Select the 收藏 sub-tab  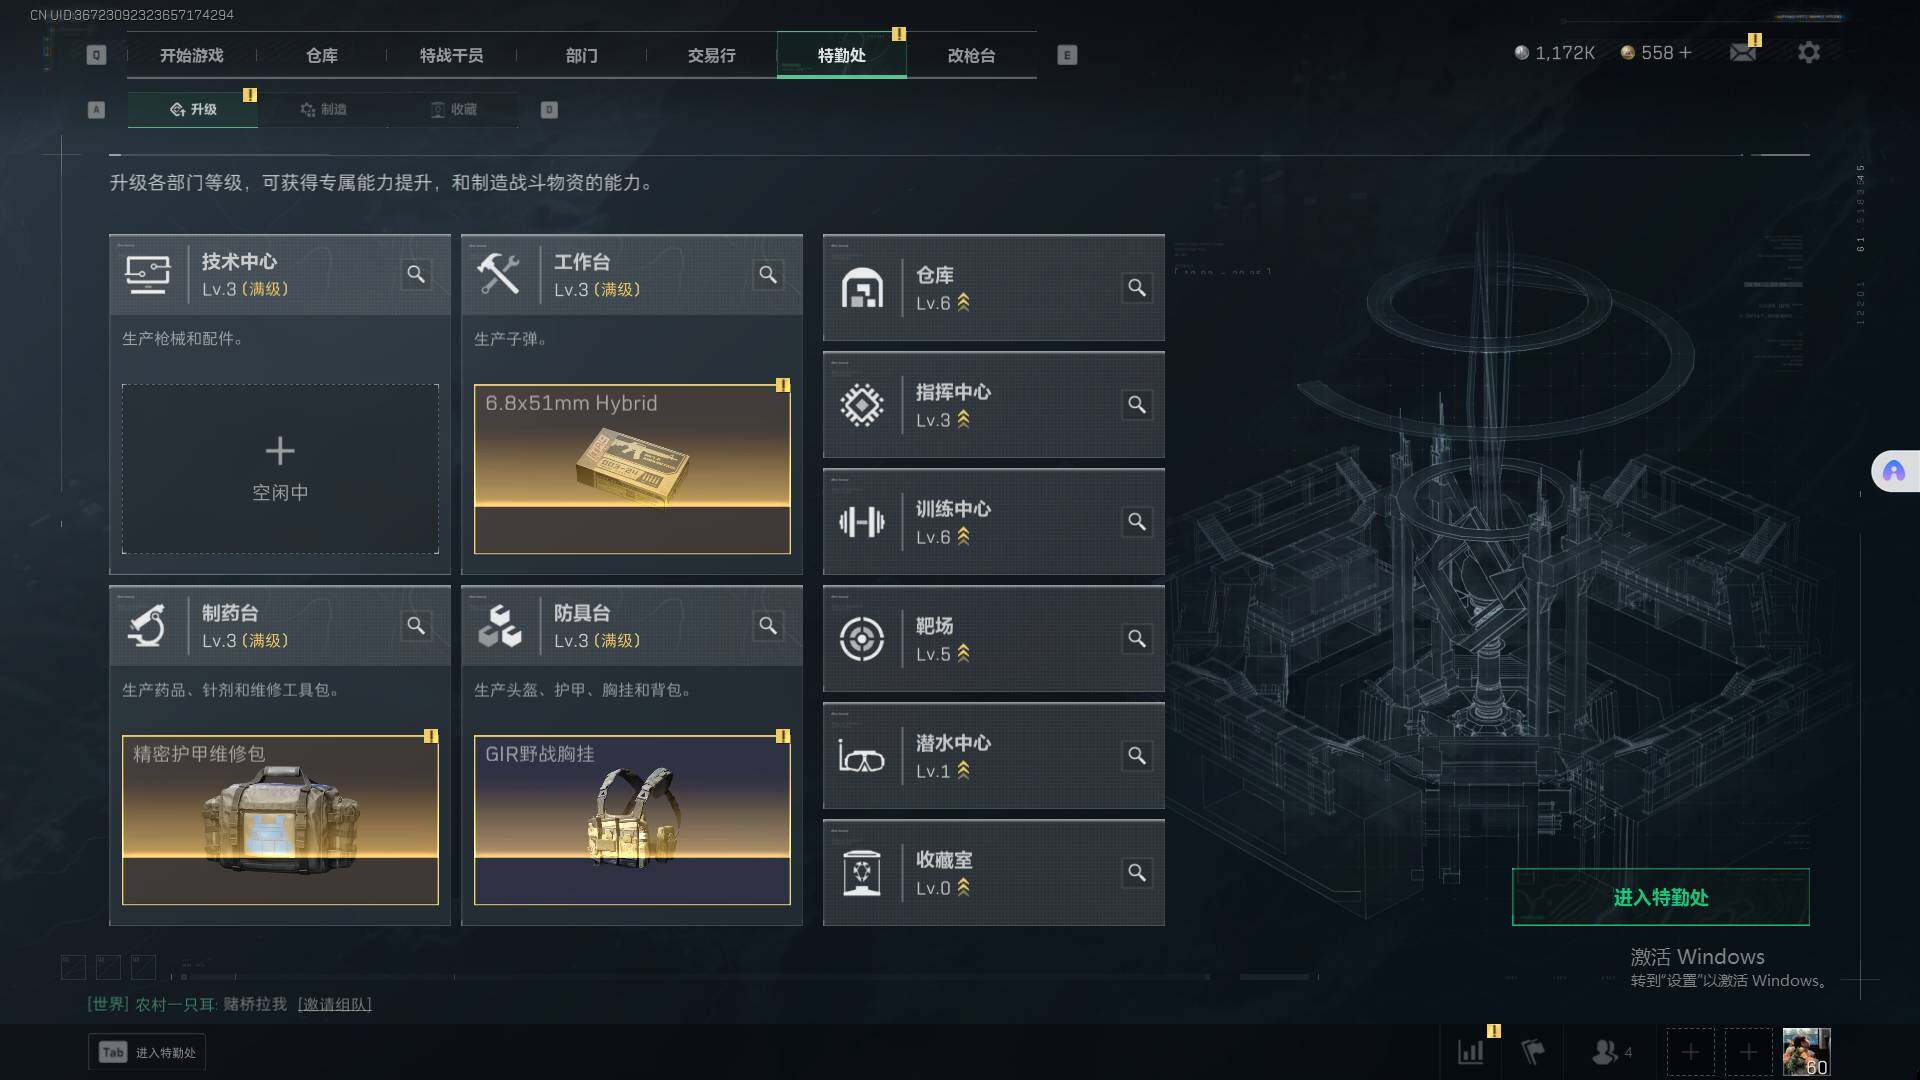(453, 109)
